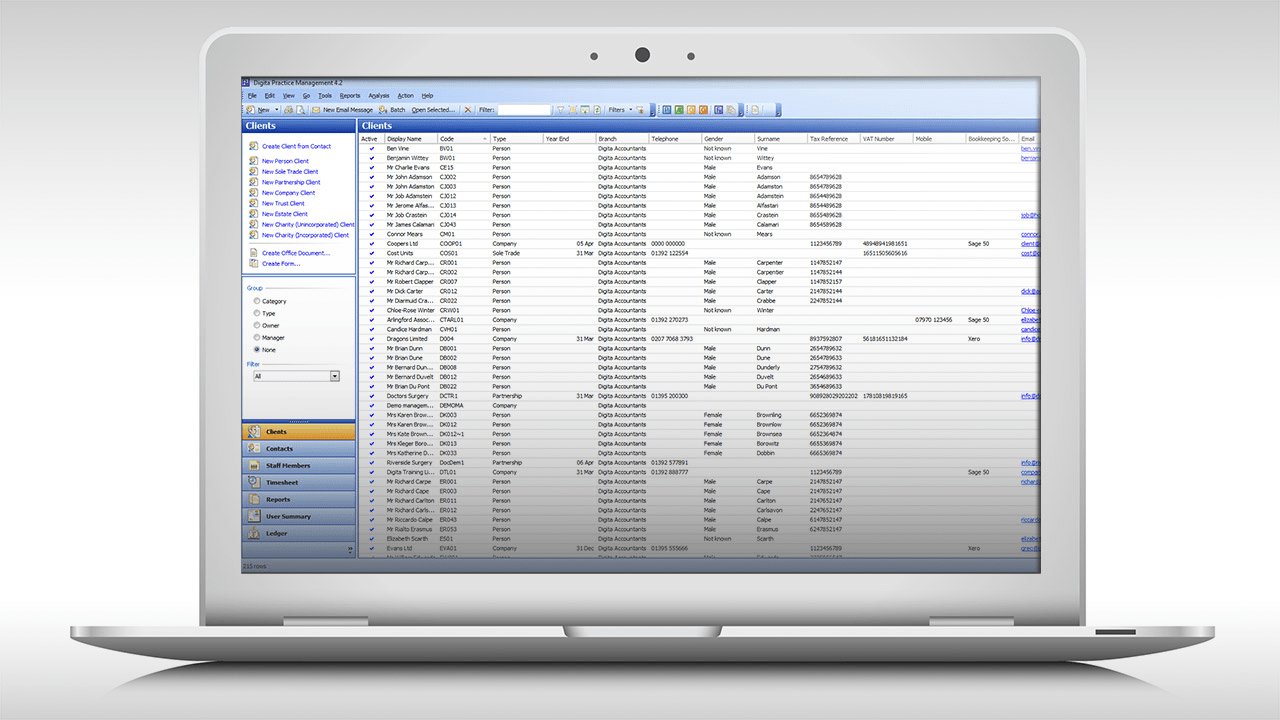
Task: Open the Reports menu
Action: coord(350,96)
